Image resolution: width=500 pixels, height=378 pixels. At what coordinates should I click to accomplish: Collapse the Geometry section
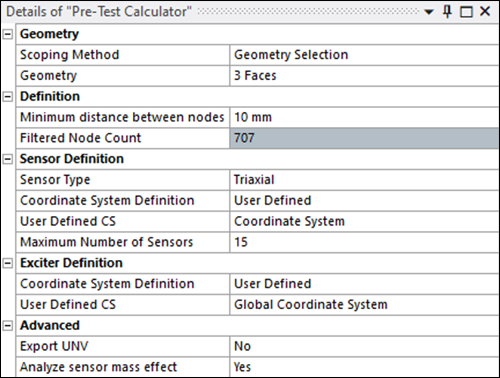coord(8,34)
